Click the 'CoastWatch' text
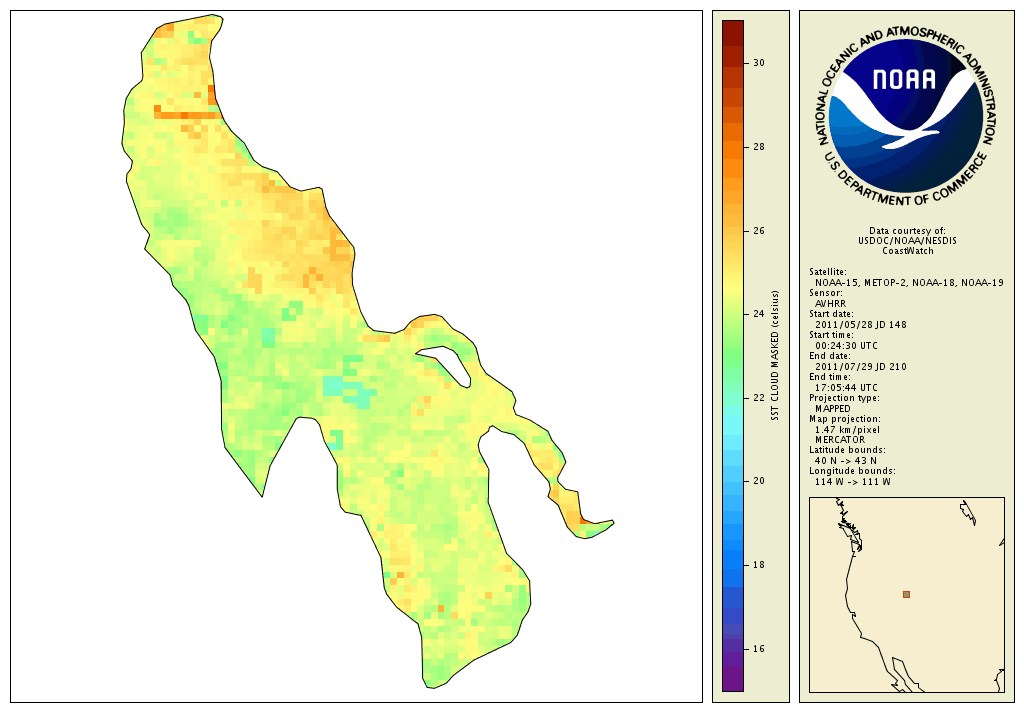This screenshot has width=1024, height=712. (908, 251)
